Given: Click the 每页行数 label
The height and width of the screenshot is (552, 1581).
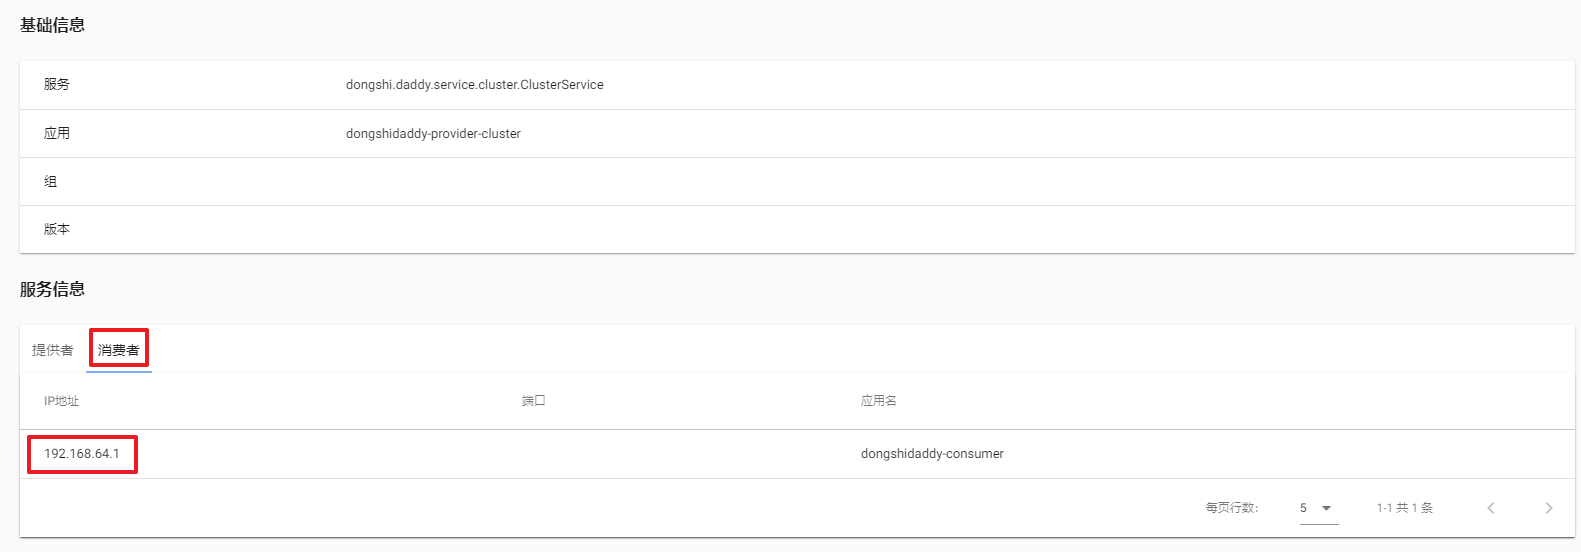Looking at the screenshot, I should pyautogui.click(x=1231, y=508).
